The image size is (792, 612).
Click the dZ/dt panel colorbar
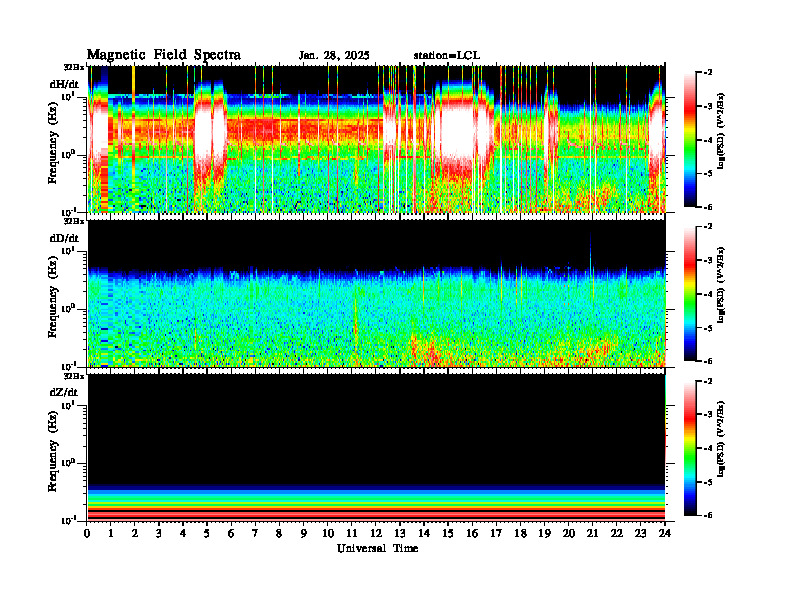tap(690, 448)
